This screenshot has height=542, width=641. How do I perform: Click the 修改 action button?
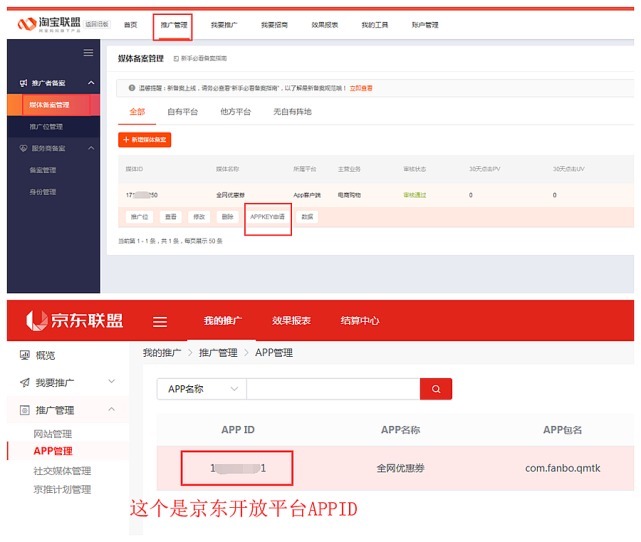pyautogui.click(x=199, y=217)
